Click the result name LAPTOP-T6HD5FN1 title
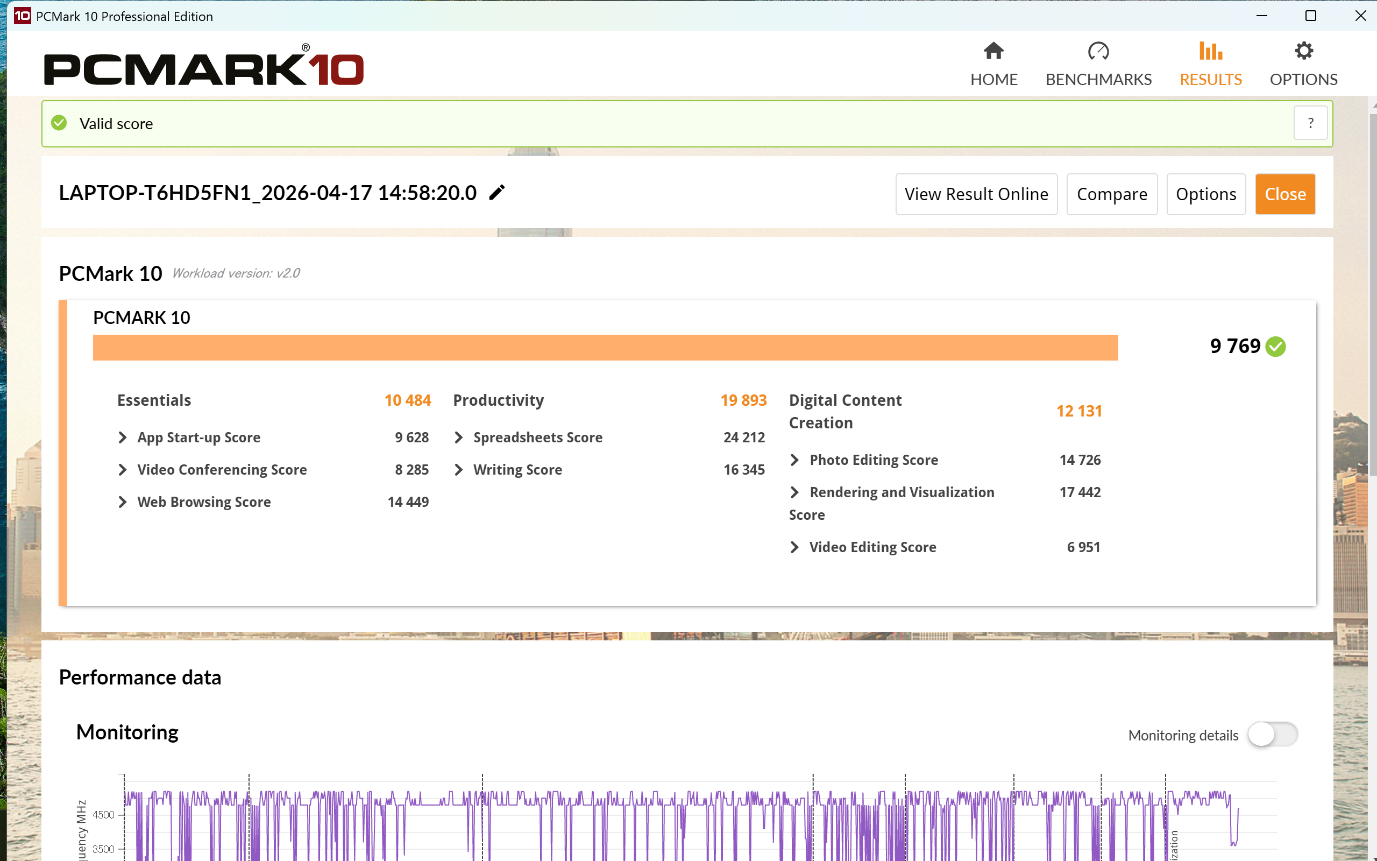1377x861 pixels. tap(268, 193)
